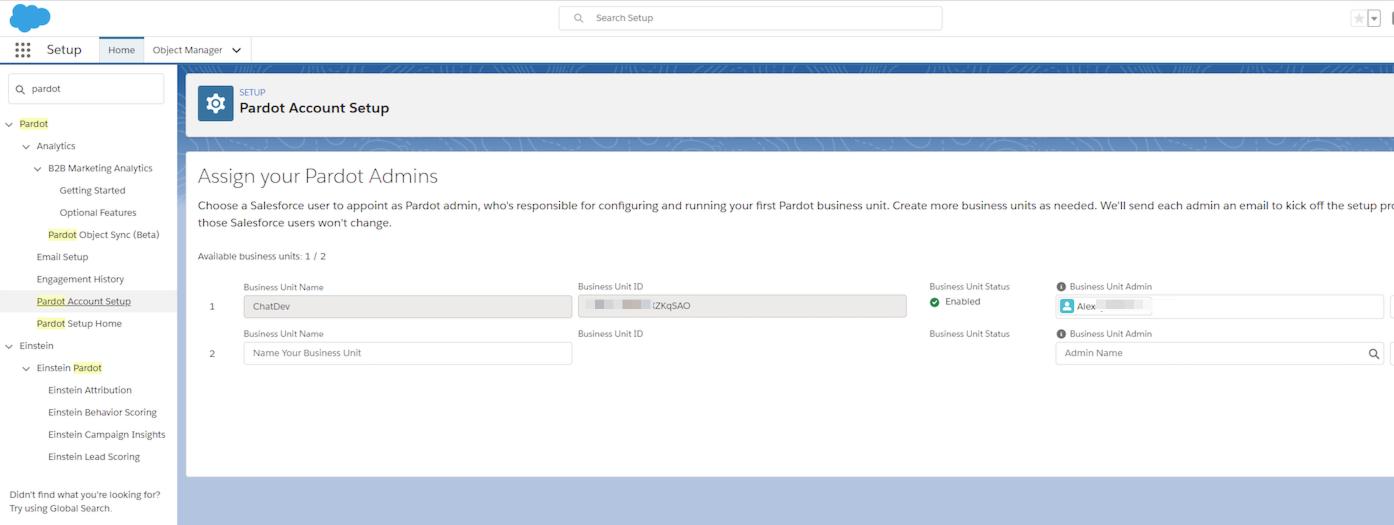1394x525 pixels.
Task: Click the Business Unit ID field ending ZKqSAO
Action: click(742, 306)
